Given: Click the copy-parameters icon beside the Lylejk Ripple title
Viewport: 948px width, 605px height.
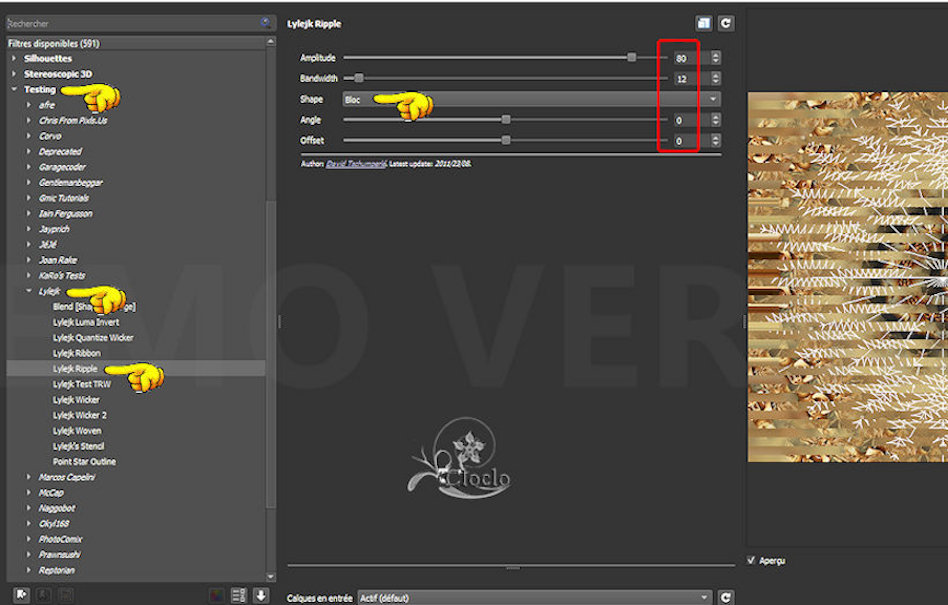Looking at the screenshot, I should pyautogui.click(x=704, y=23).
